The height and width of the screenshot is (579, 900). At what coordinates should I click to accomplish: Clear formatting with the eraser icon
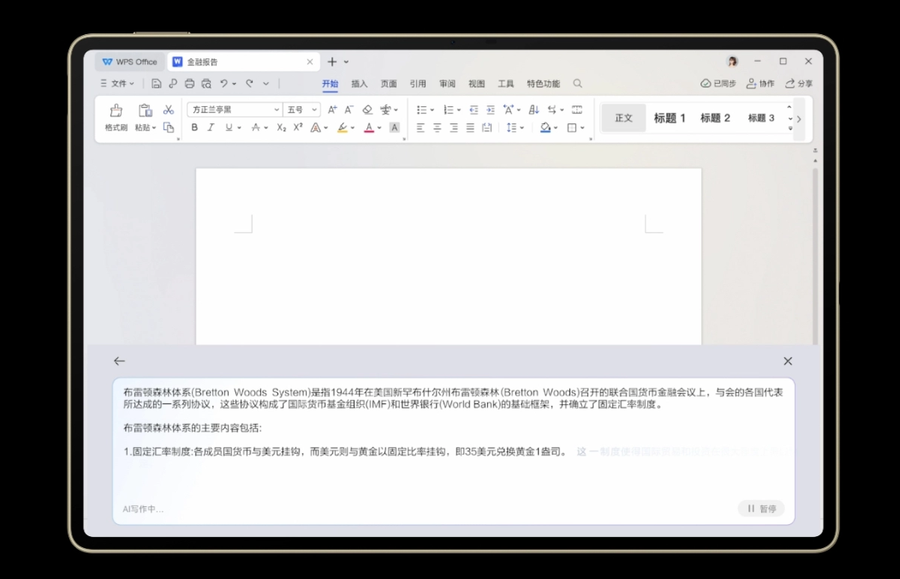click(367, 110)
